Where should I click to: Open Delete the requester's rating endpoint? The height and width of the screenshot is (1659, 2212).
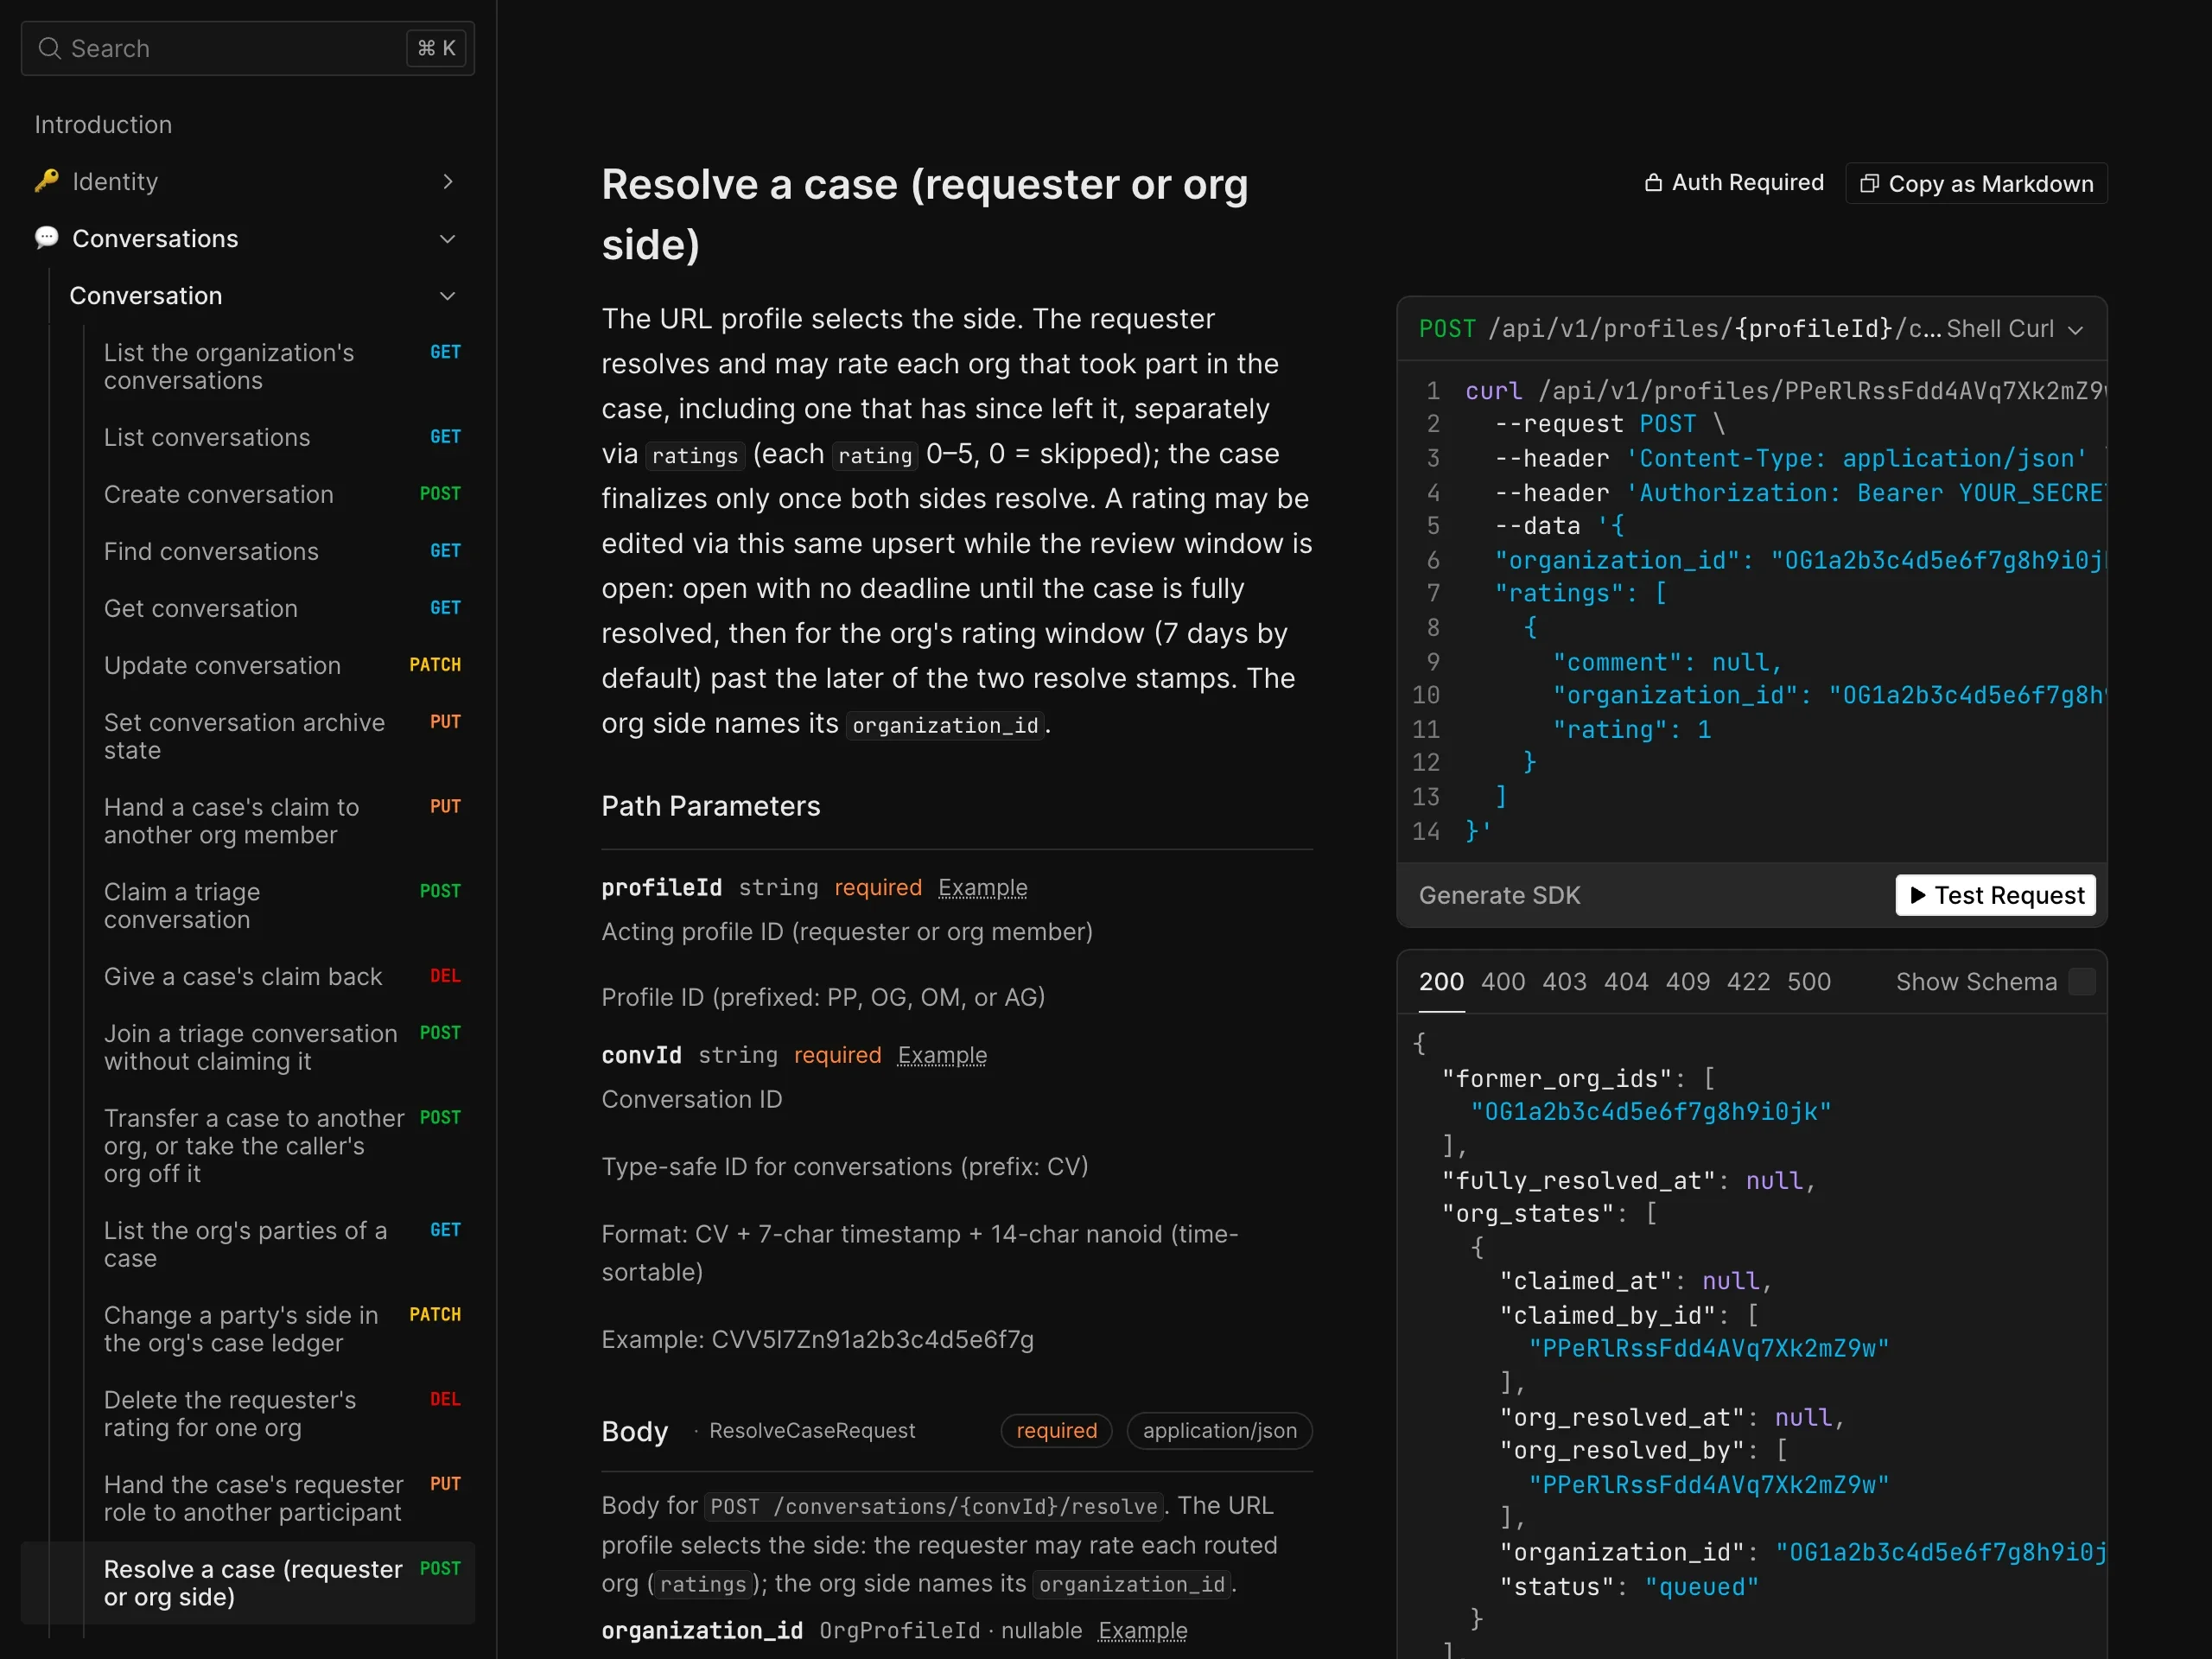248,1414
